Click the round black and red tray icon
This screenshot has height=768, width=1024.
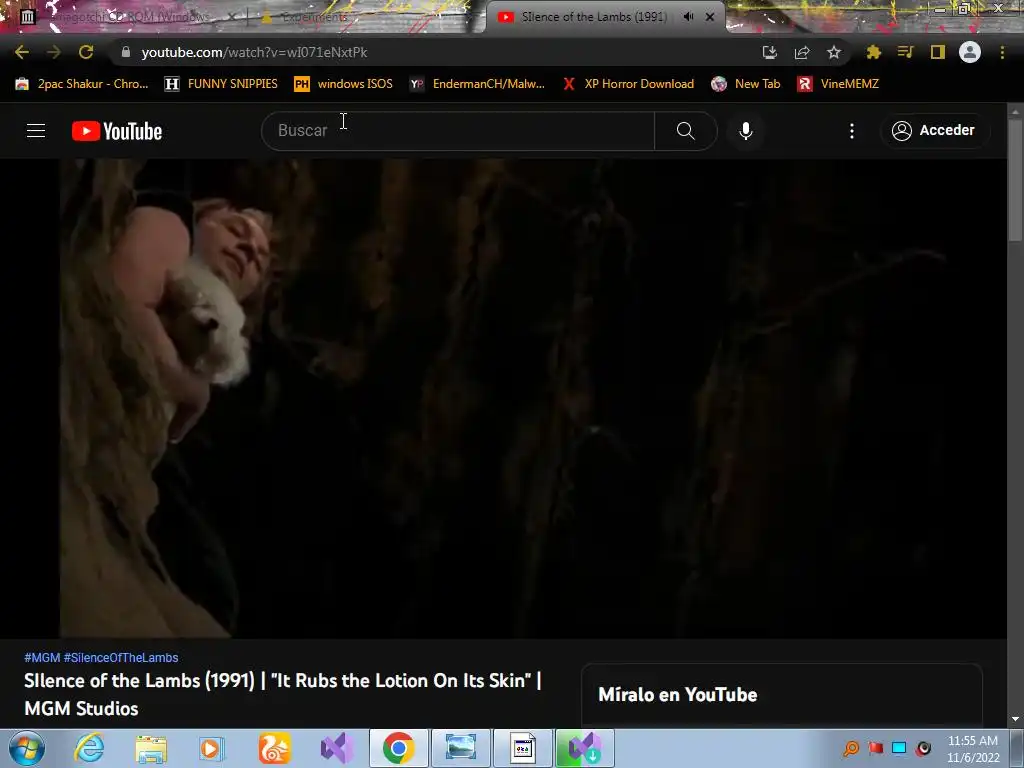click(x=923, y=748)
